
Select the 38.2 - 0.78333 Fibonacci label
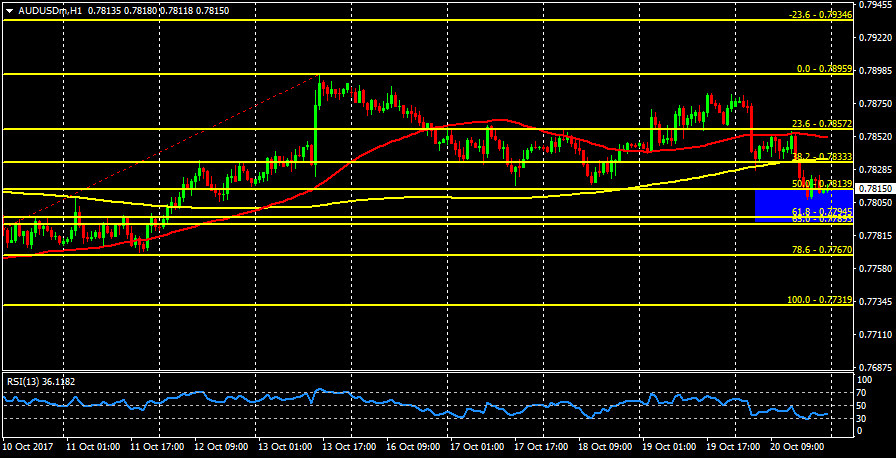[821, 157]
